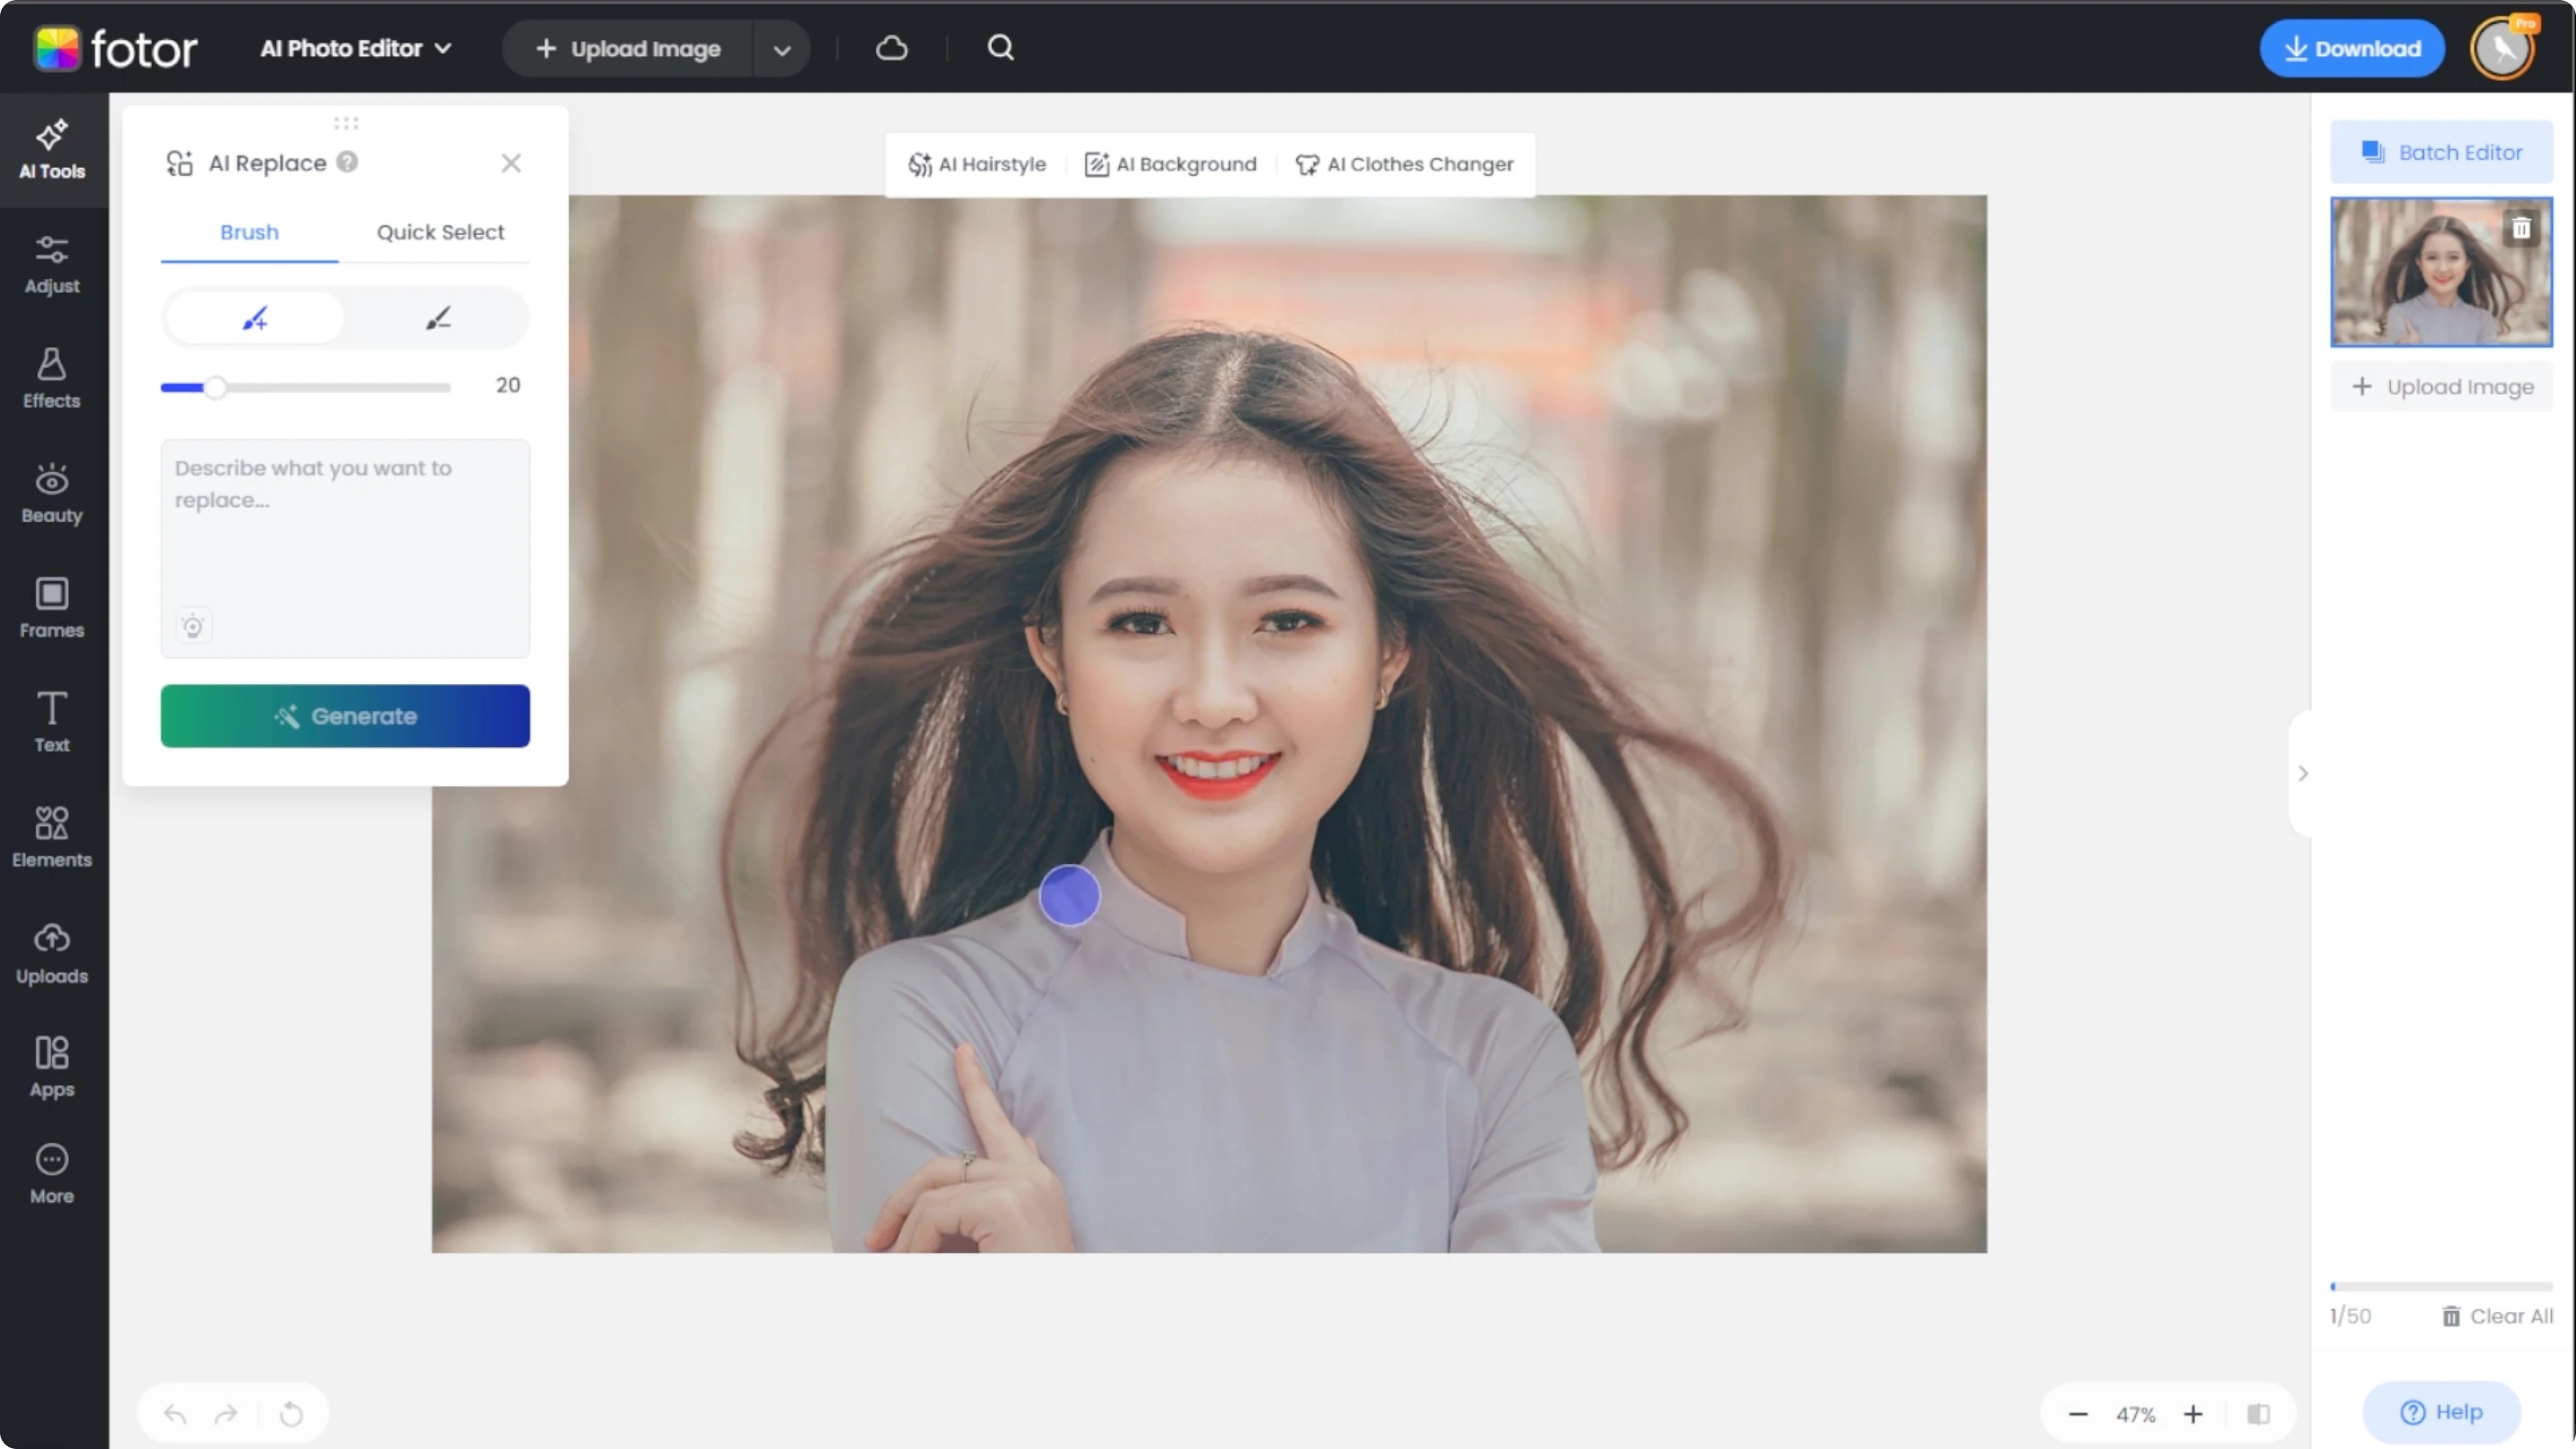Open the Uploads sidebar panel
Viewport: 2576px width, 1449px height.
[52, 954]
